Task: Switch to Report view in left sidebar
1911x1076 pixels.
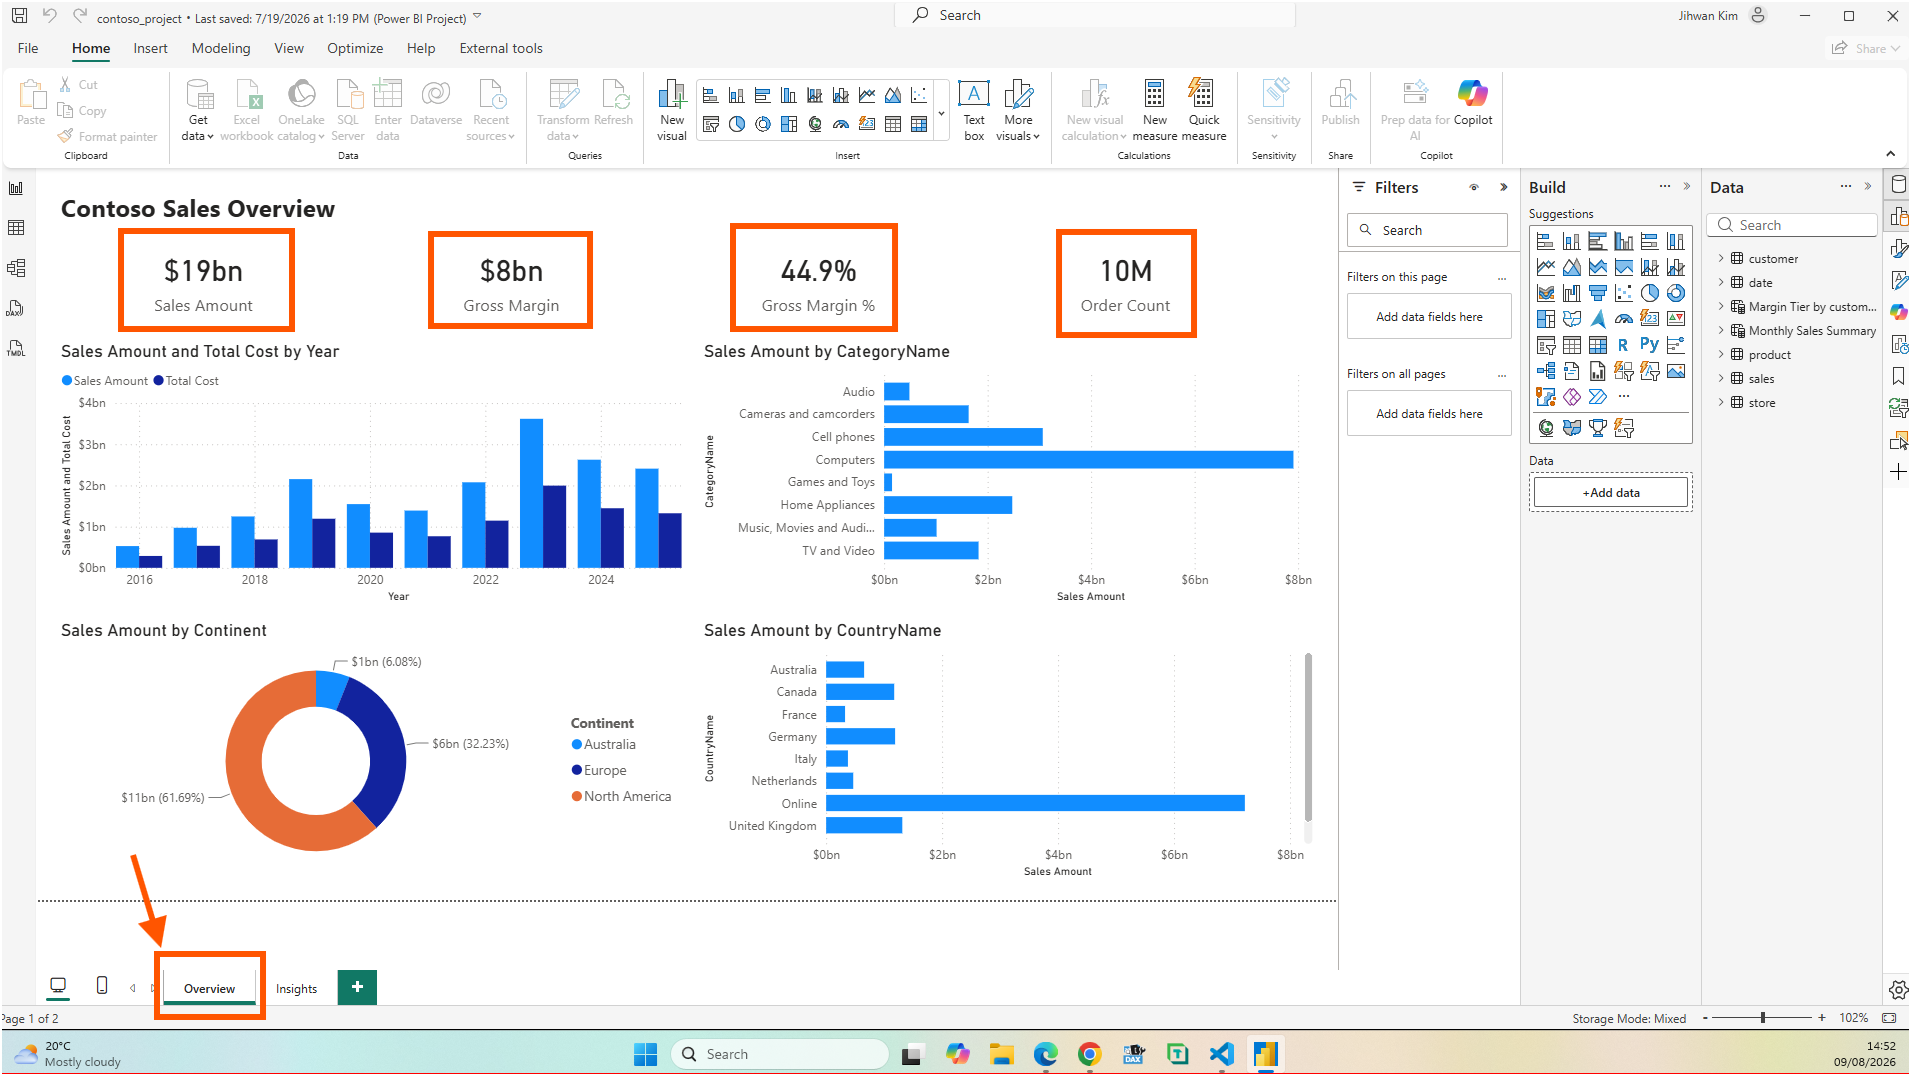Action: click(x=16, y=188)
